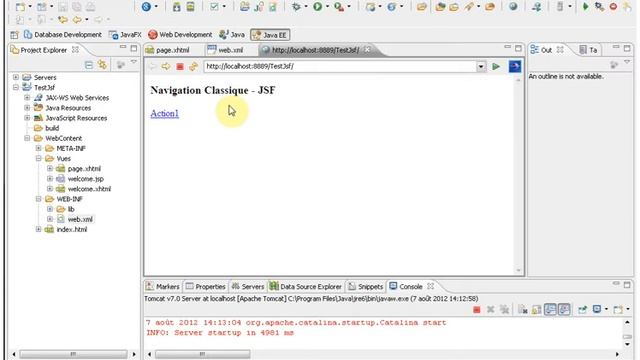Click the Clear Console icon

point(523,310)
